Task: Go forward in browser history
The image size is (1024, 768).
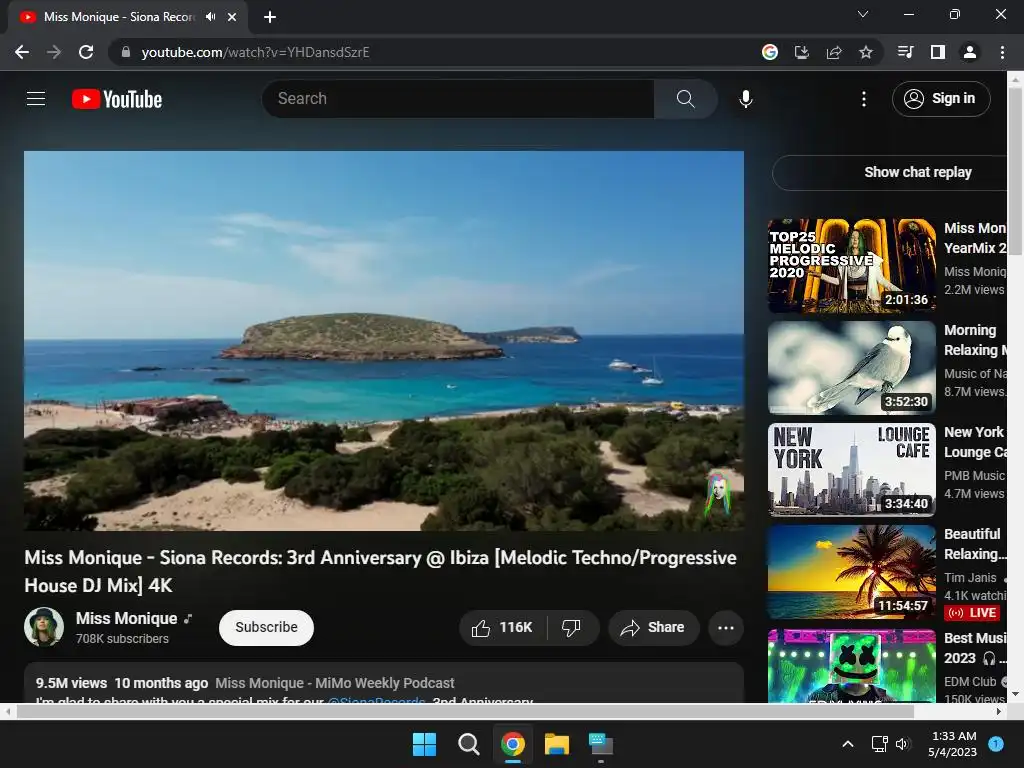Action: 54,52
